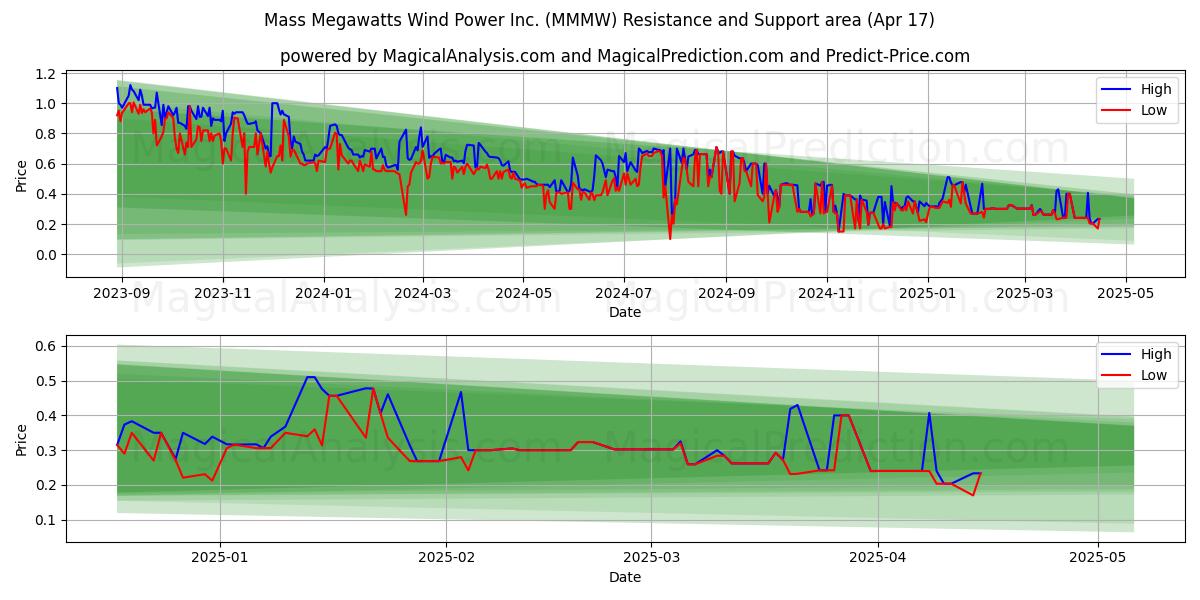The height and width of the screenshot is (600, 1200).
Task: Click the '2024-07' date label on top chart
Action: pos(624,295)
